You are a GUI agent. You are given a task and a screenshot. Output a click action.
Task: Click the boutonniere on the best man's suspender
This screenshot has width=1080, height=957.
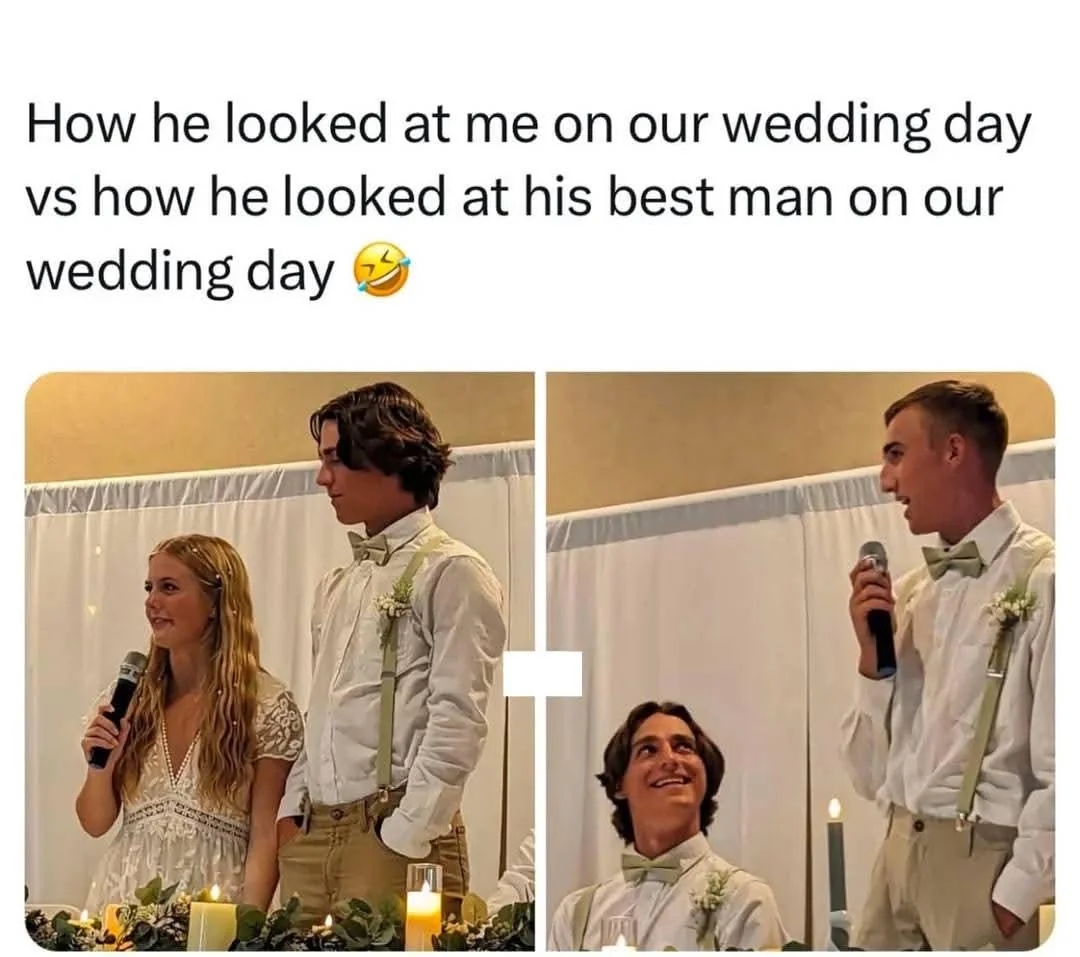coord(1010,608)
